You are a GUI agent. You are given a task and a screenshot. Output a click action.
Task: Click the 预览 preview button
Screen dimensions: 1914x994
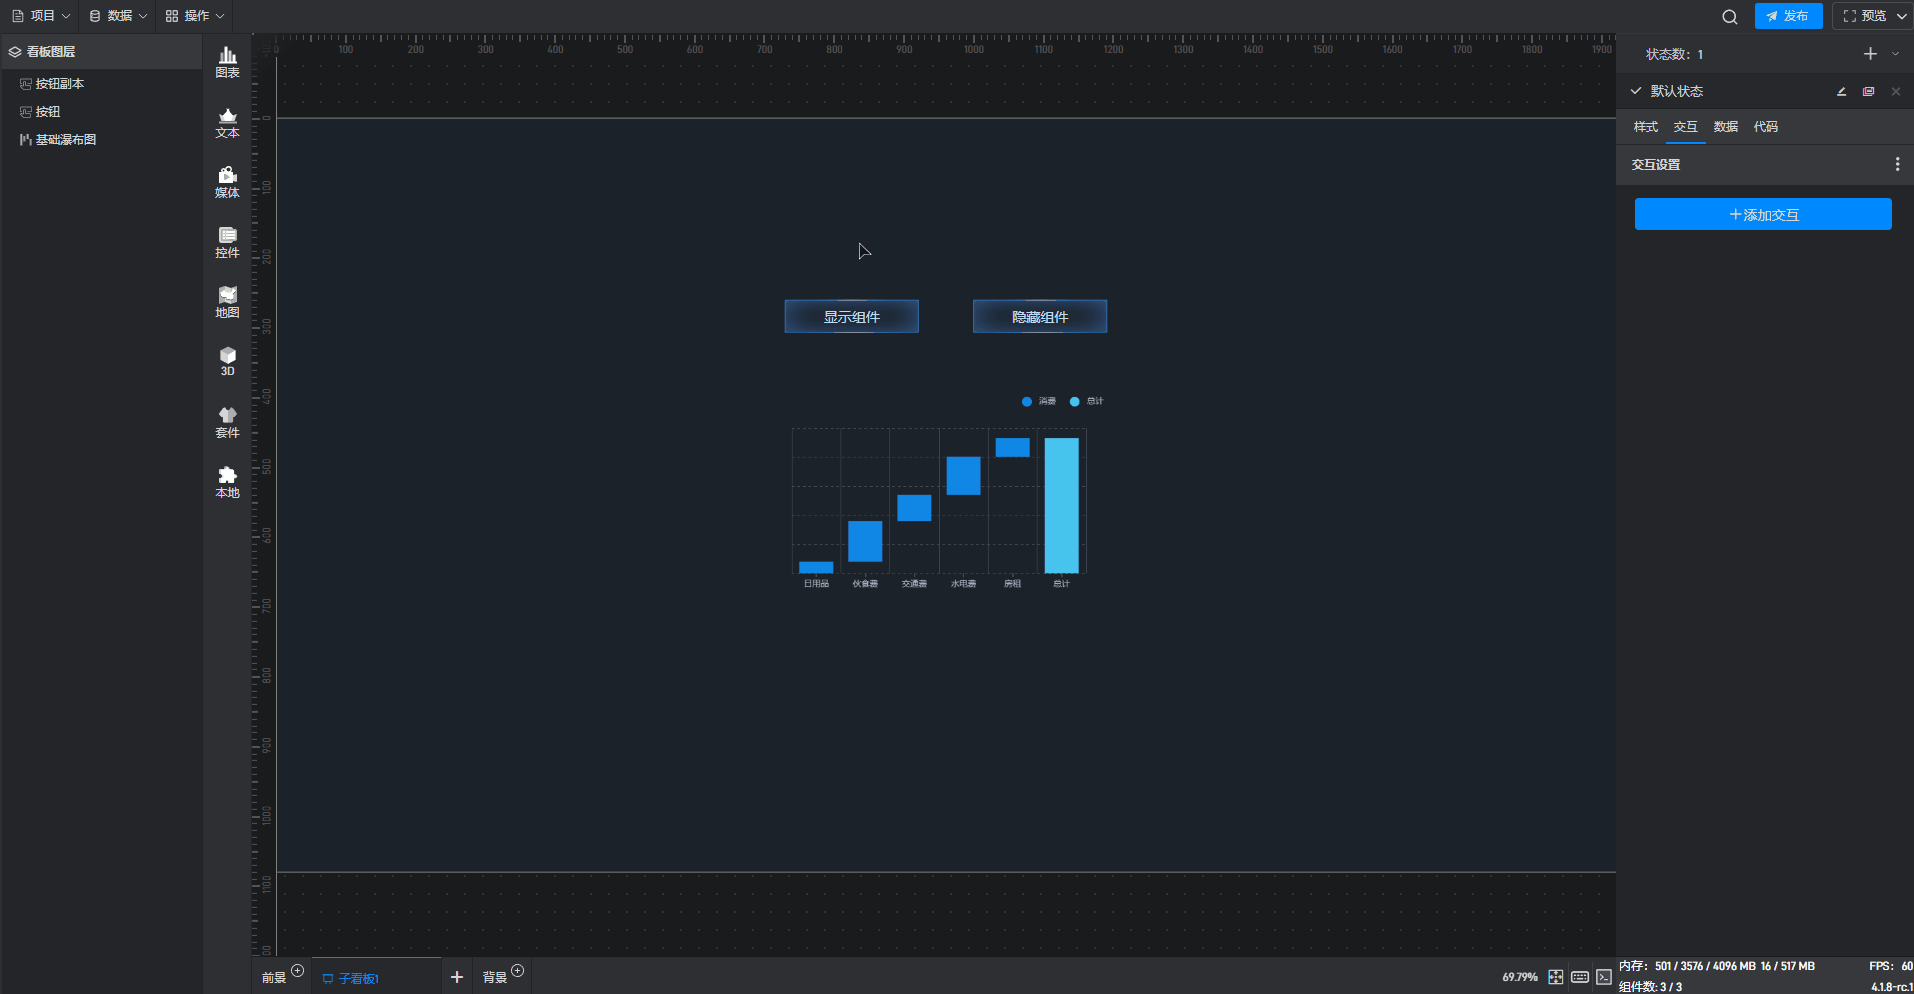point(1864,16)
